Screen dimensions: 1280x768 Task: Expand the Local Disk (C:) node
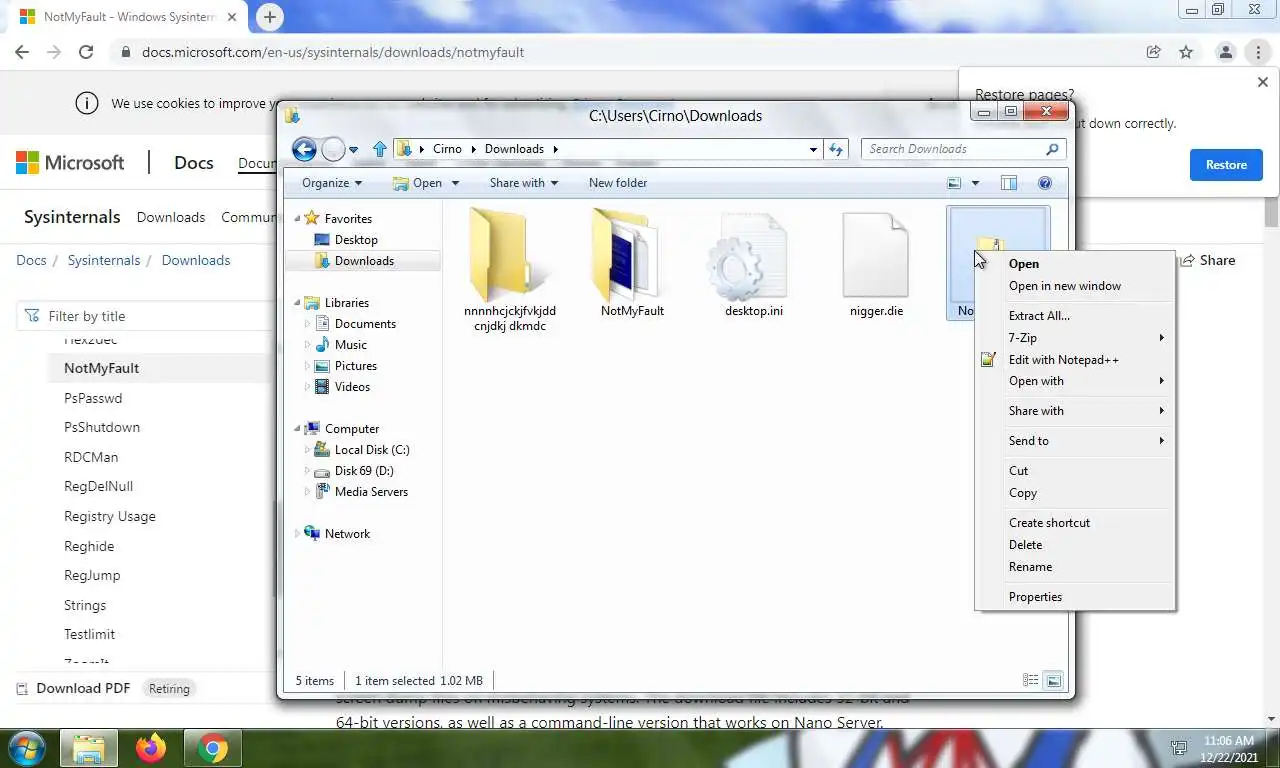click(x=307, y=450)
